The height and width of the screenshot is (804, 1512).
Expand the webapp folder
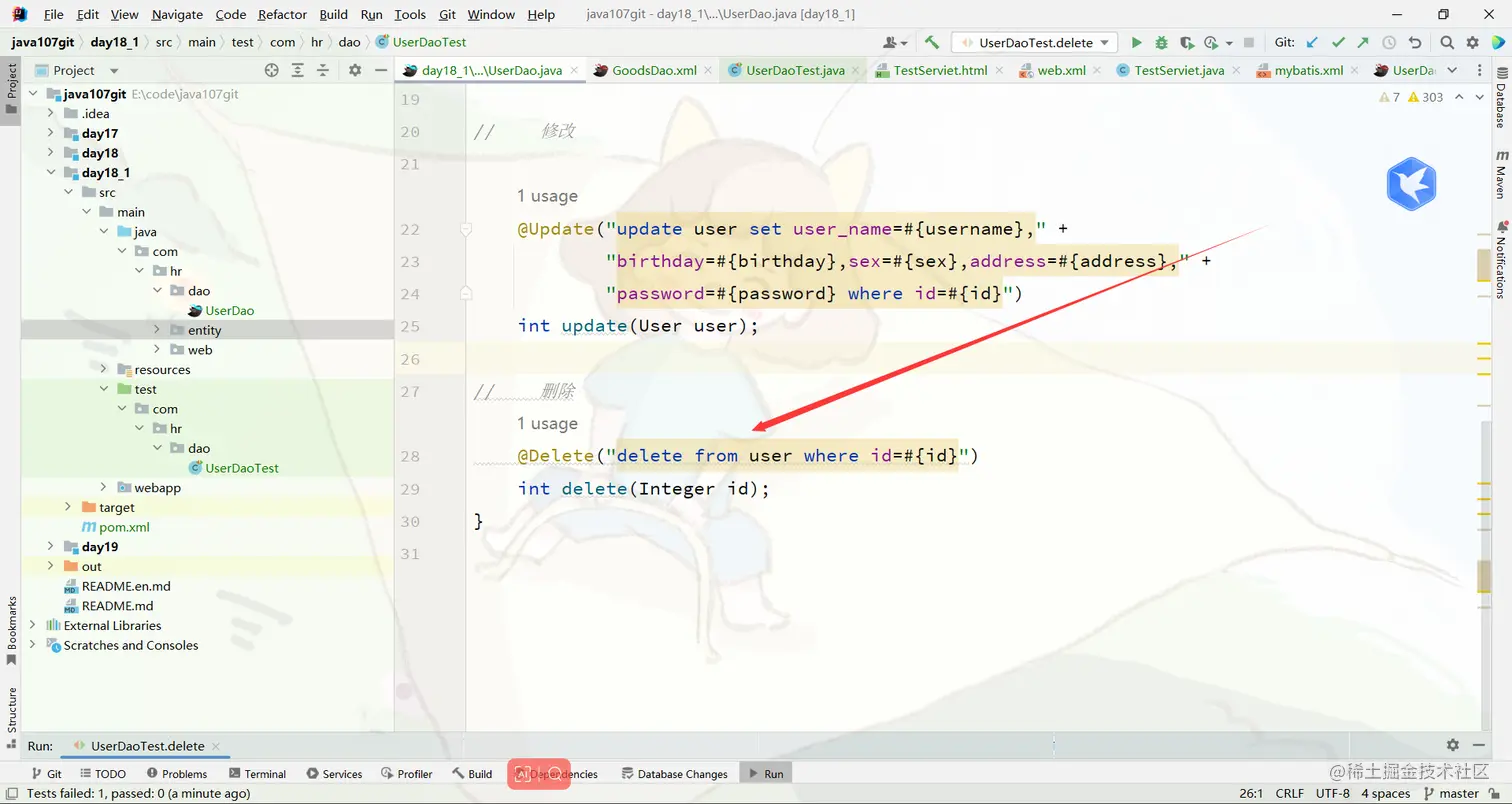[104, 488]
